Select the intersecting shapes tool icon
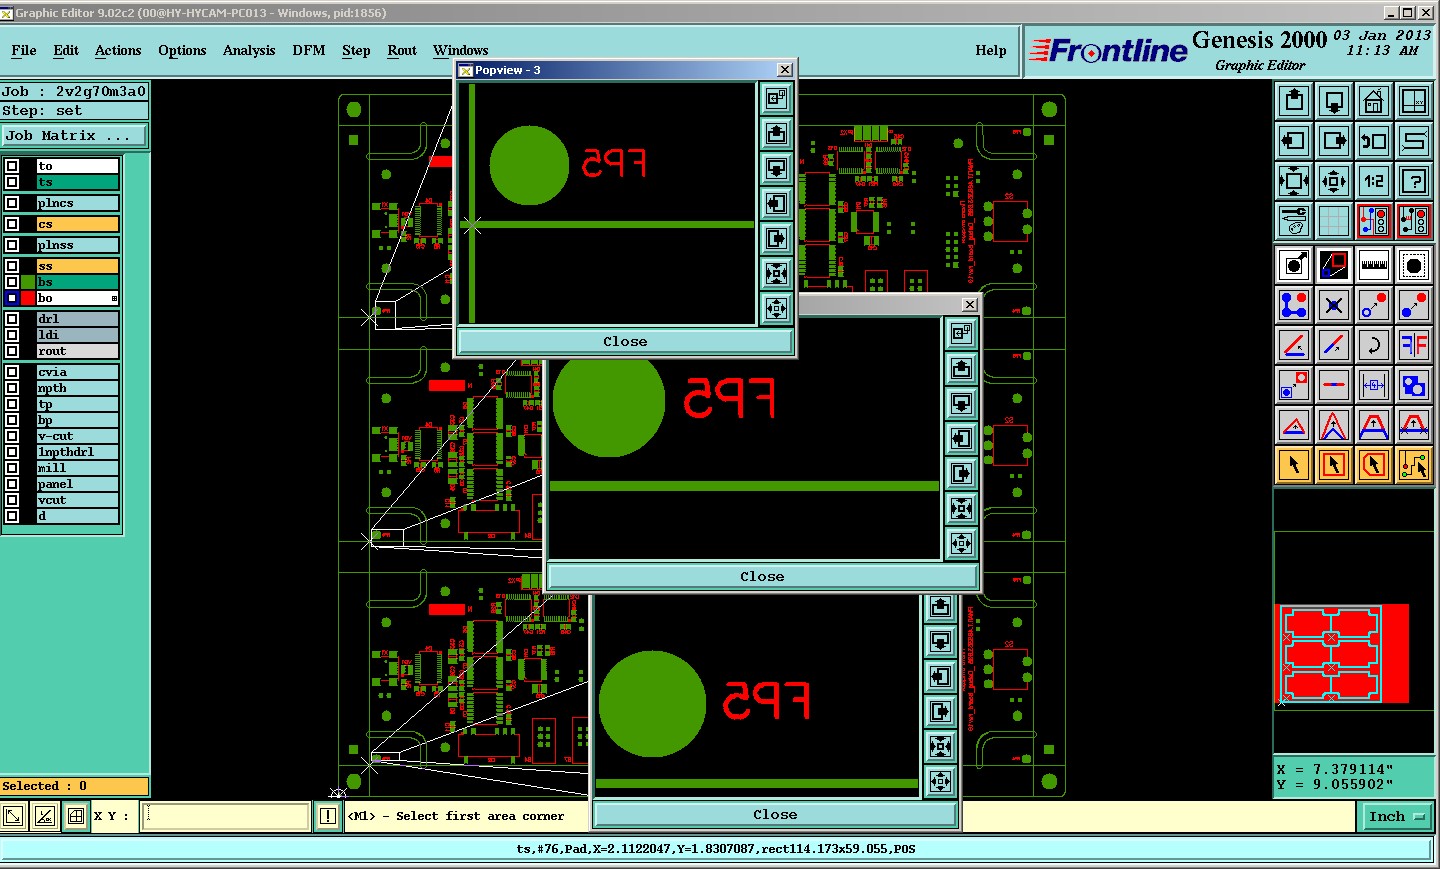This screenshot has height=869, width=1440. coord(1414,385)
